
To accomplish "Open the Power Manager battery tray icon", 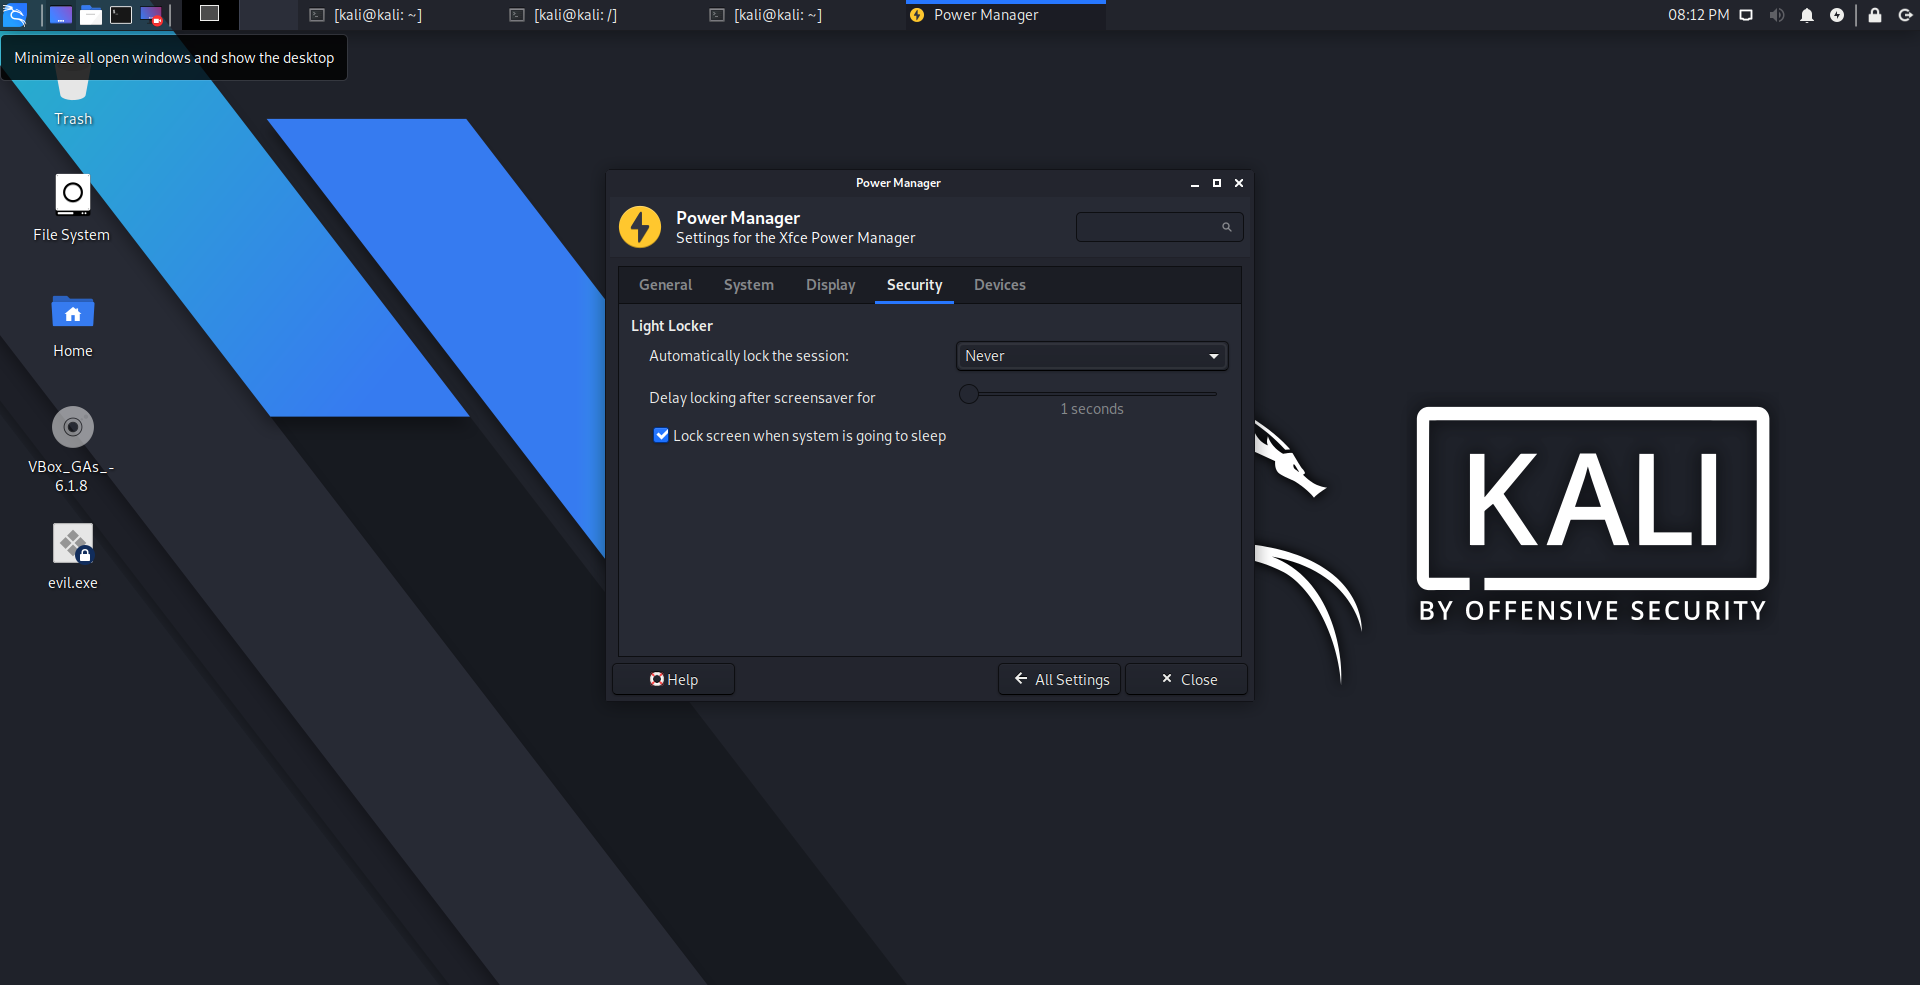I will (x=1837, y=15).
